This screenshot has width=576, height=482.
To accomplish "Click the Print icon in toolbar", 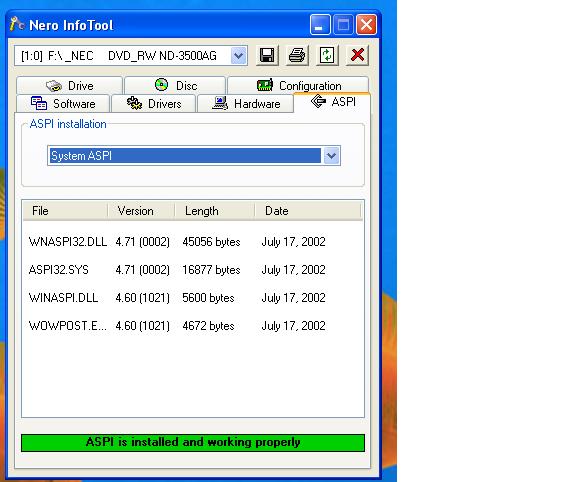I will 297,56.
